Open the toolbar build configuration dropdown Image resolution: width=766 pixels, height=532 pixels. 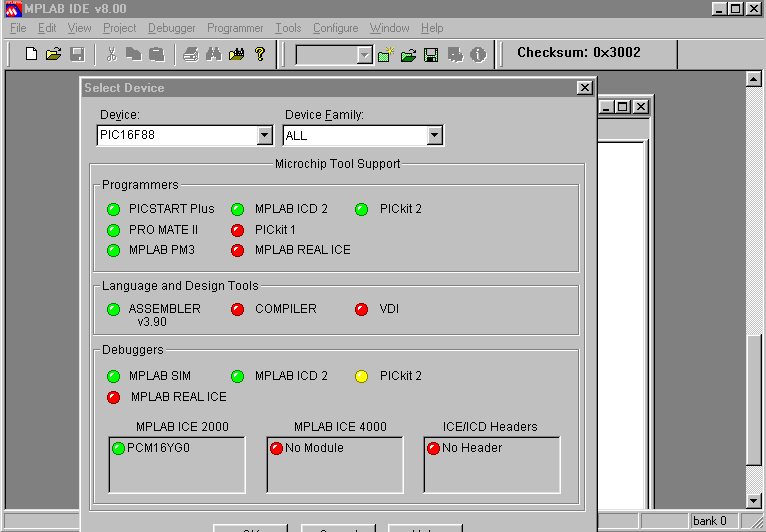tap(364, 55)
